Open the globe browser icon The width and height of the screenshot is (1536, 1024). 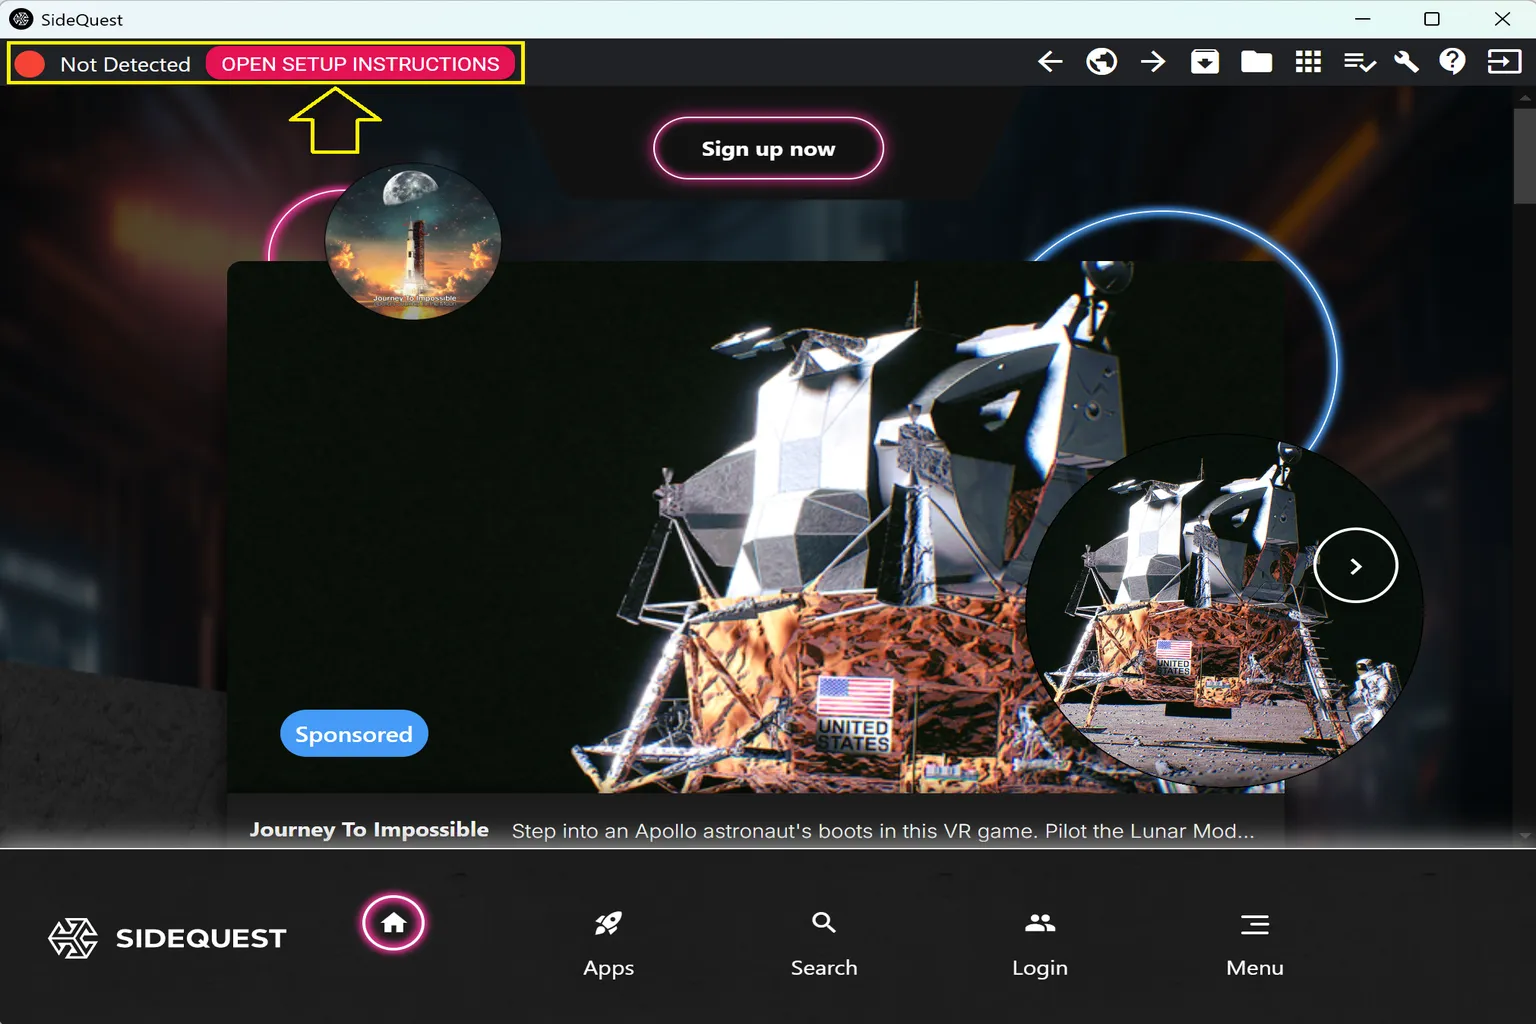pyautogui.click(x=1101, y=62)
